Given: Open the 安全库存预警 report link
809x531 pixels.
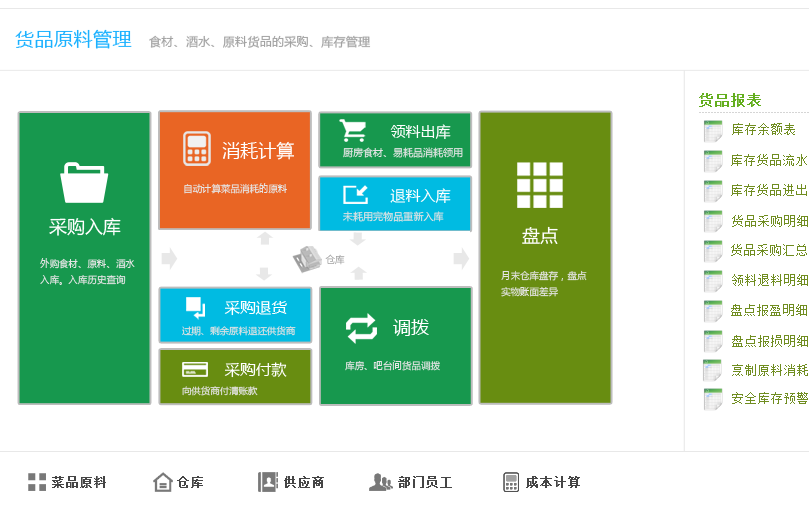Looking at the screenshot, I should pos(769,398).
